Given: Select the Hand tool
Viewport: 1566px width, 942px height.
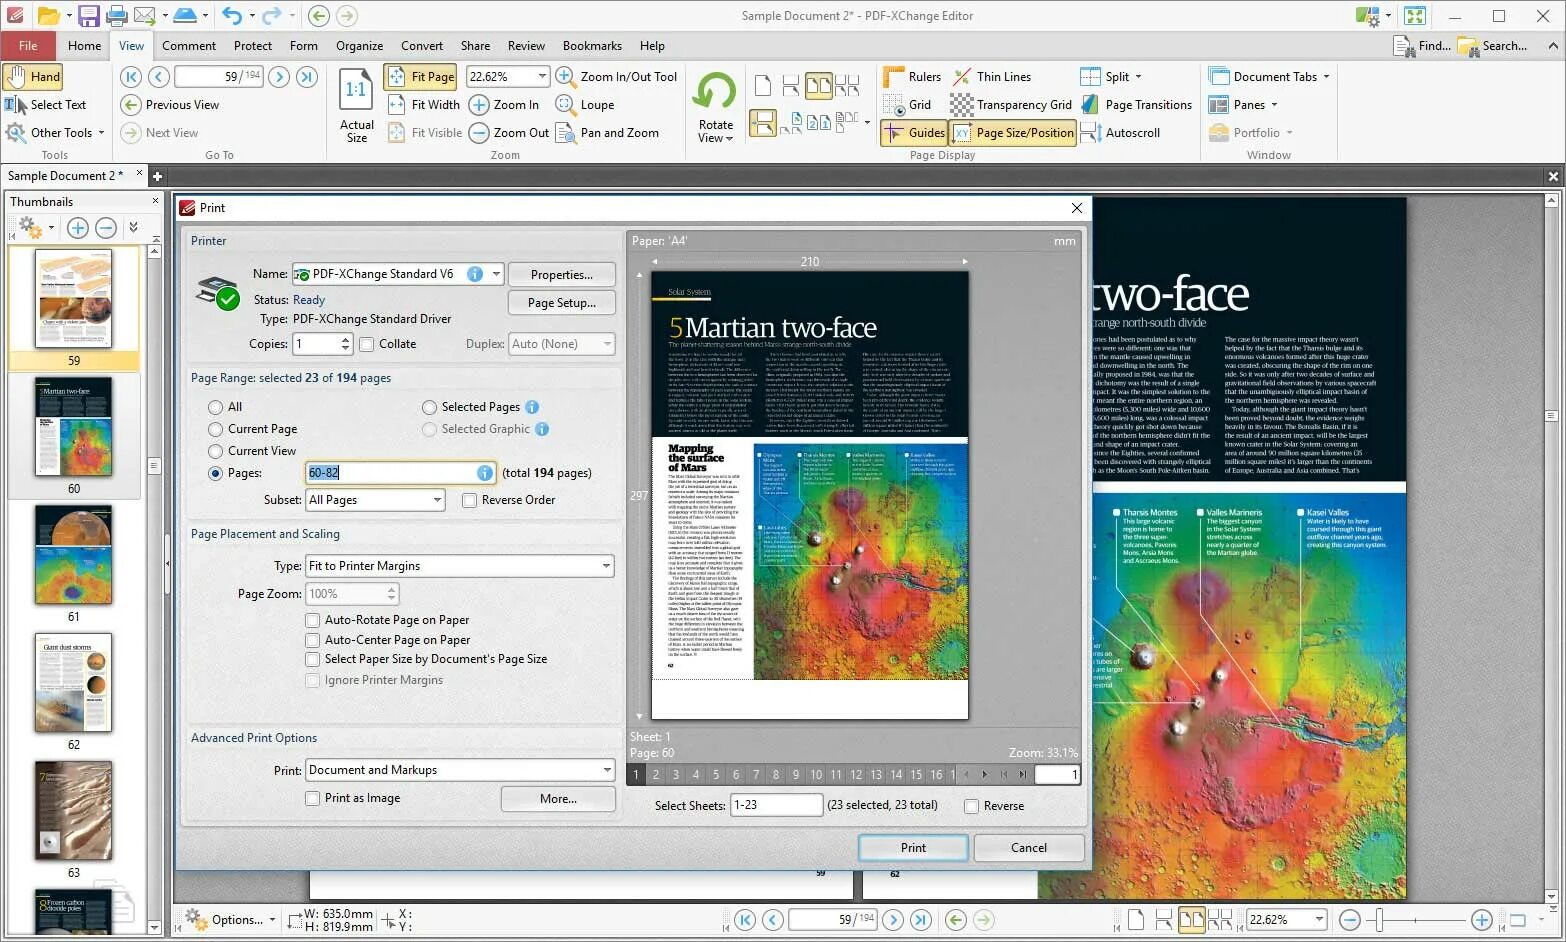Looking at the screenshot, I should coord(33,76).
